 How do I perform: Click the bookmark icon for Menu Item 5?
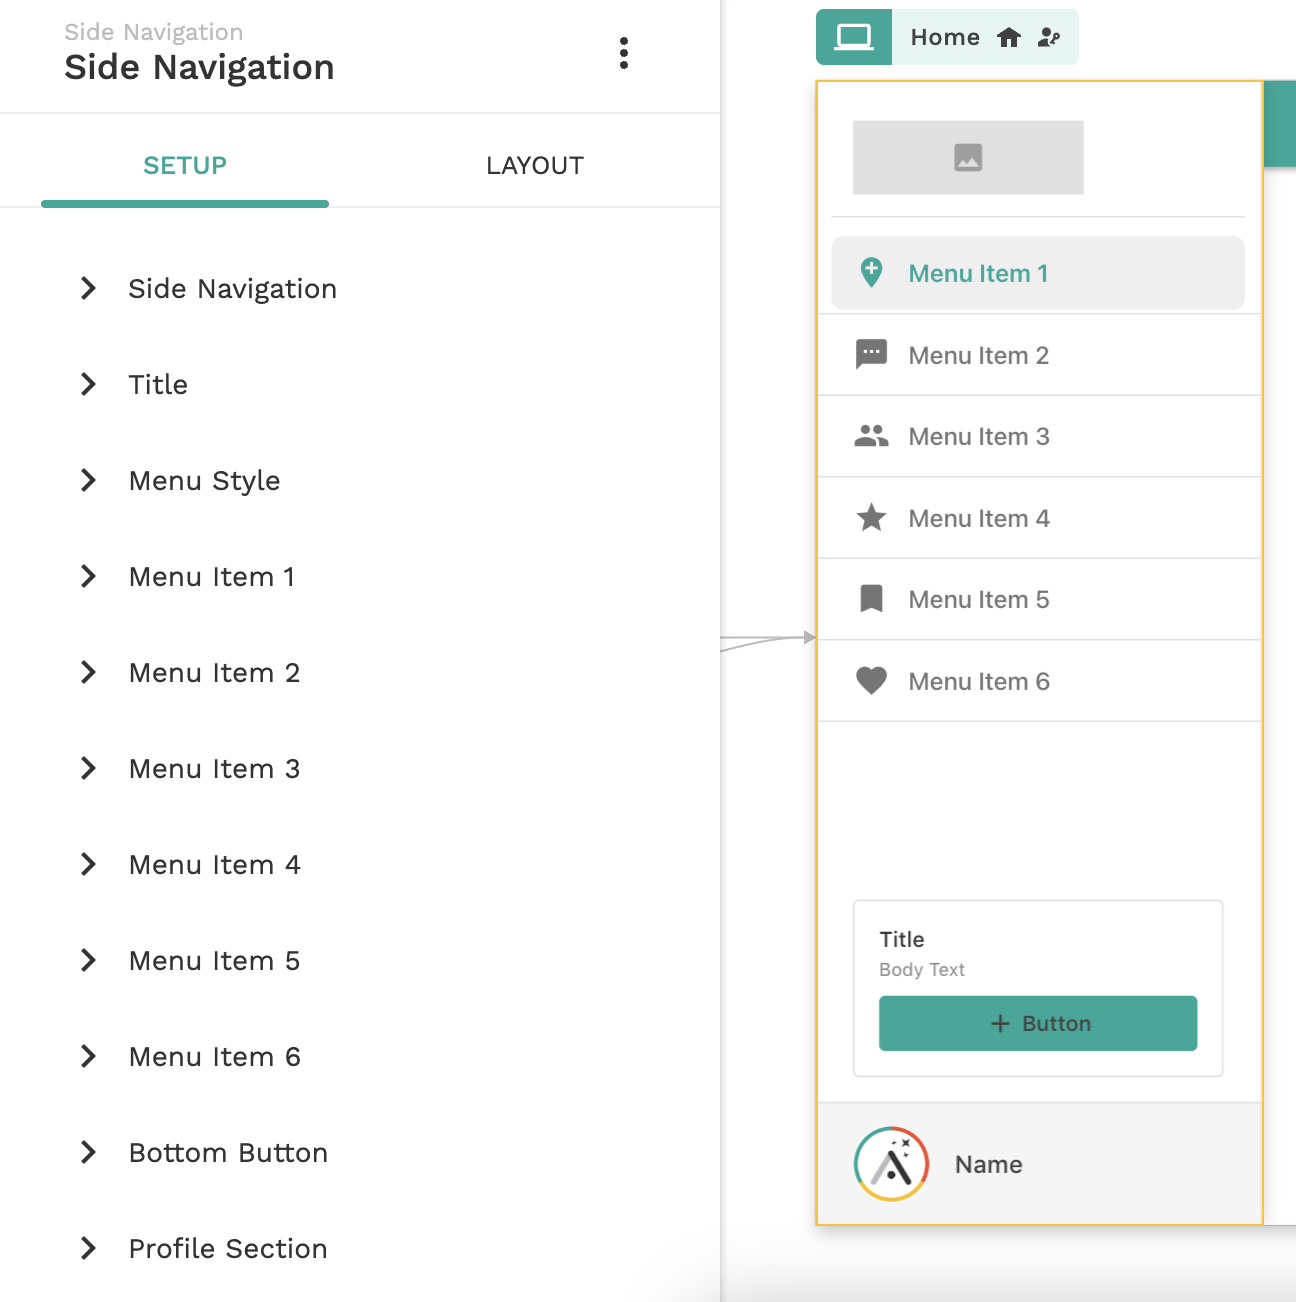click(872, 599)
